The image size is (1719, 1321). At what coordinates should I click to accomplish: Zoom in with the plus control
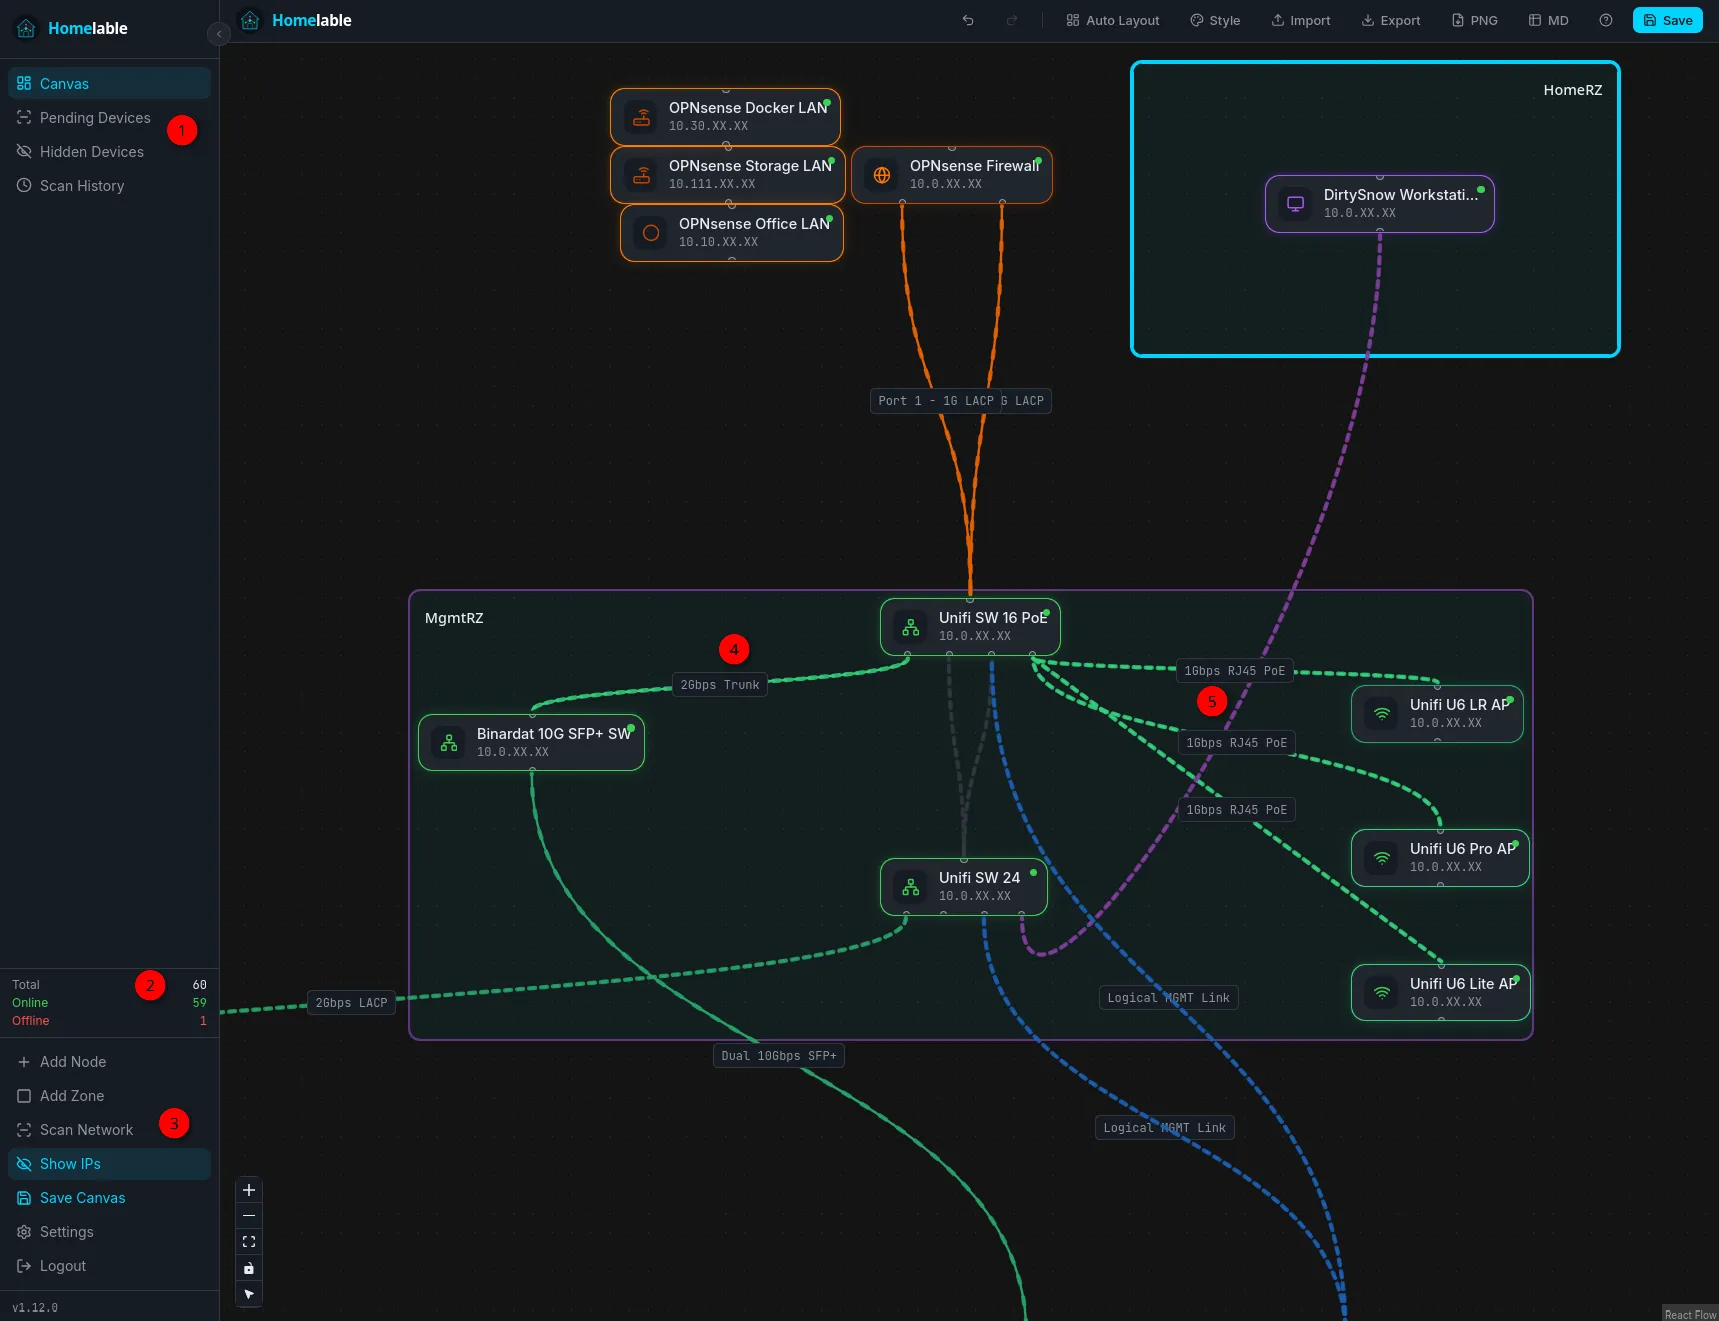(x=249, y=1190)
